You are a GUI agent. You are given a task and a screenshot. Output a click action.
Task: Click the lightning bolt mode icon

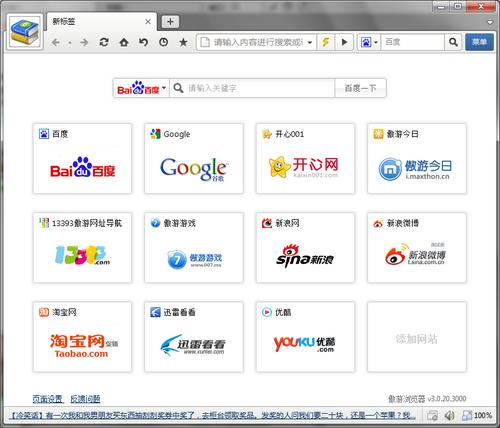coord(326,42)
